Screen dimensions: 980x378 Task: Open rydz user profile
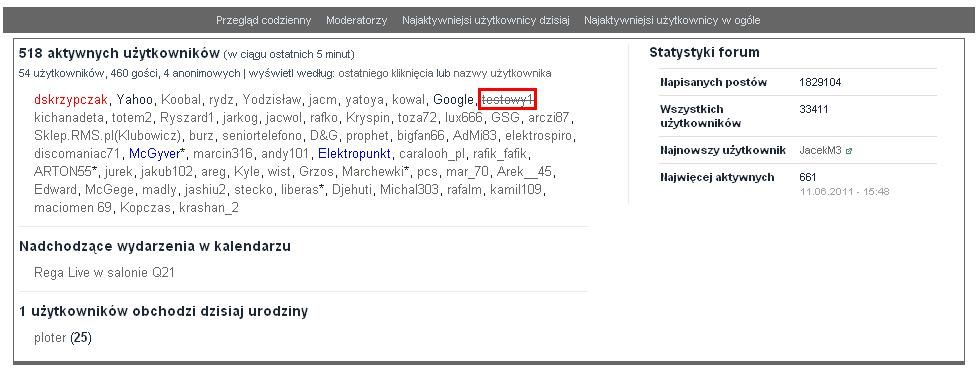[x=221, y=99]
